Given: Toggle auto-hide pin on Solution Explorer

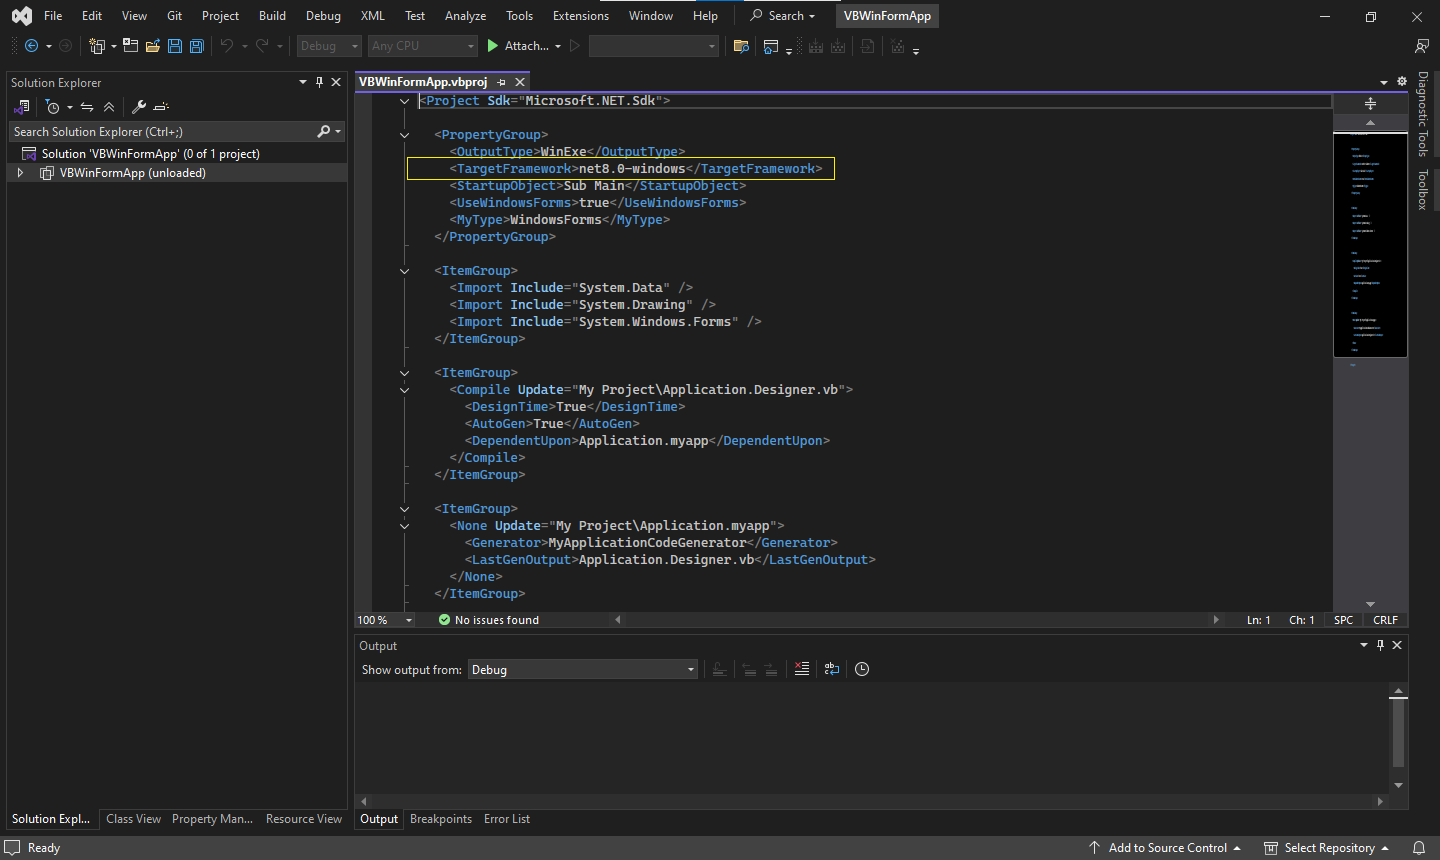Looking at the screenshot, I should click(319, 82).
